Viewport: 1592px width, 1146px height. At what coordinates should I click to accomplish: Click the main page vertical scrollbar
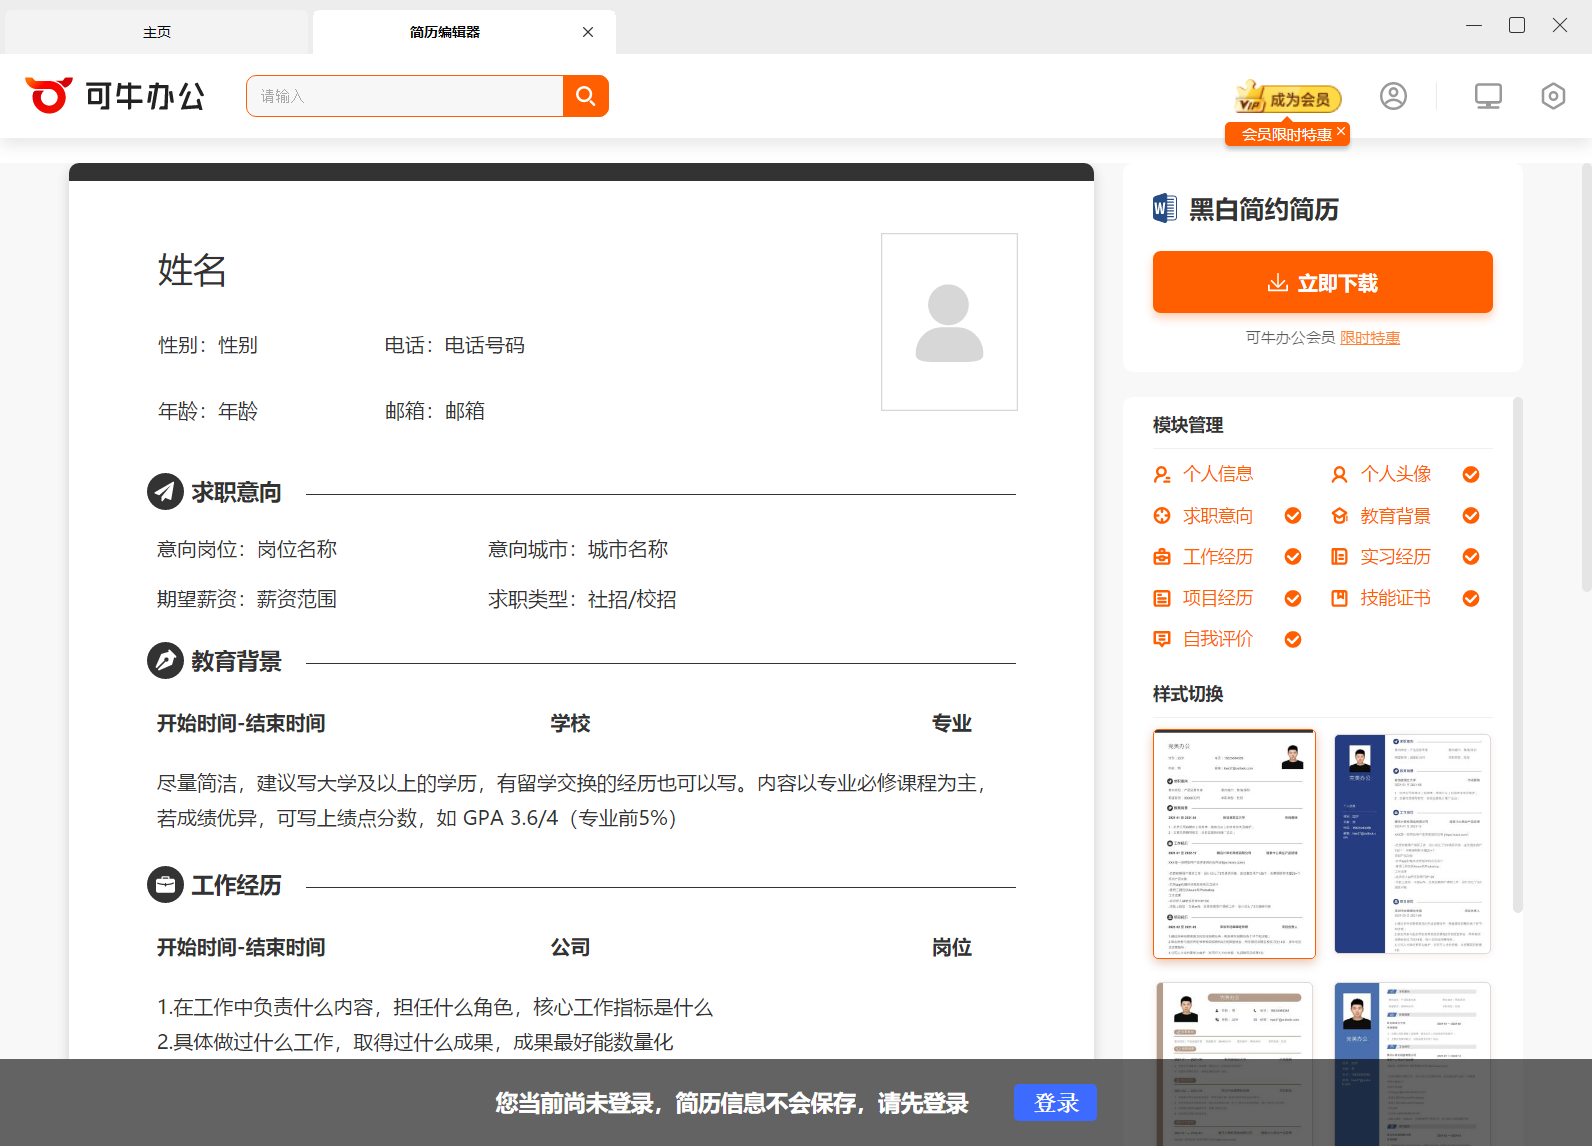[x=1586, y=377]
